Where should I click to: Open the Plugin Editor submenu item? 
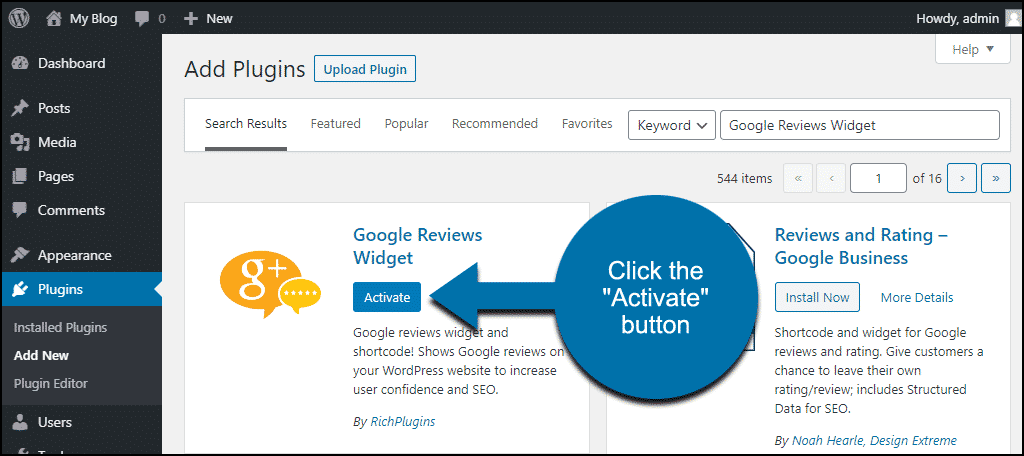click(x=50, y=383)
